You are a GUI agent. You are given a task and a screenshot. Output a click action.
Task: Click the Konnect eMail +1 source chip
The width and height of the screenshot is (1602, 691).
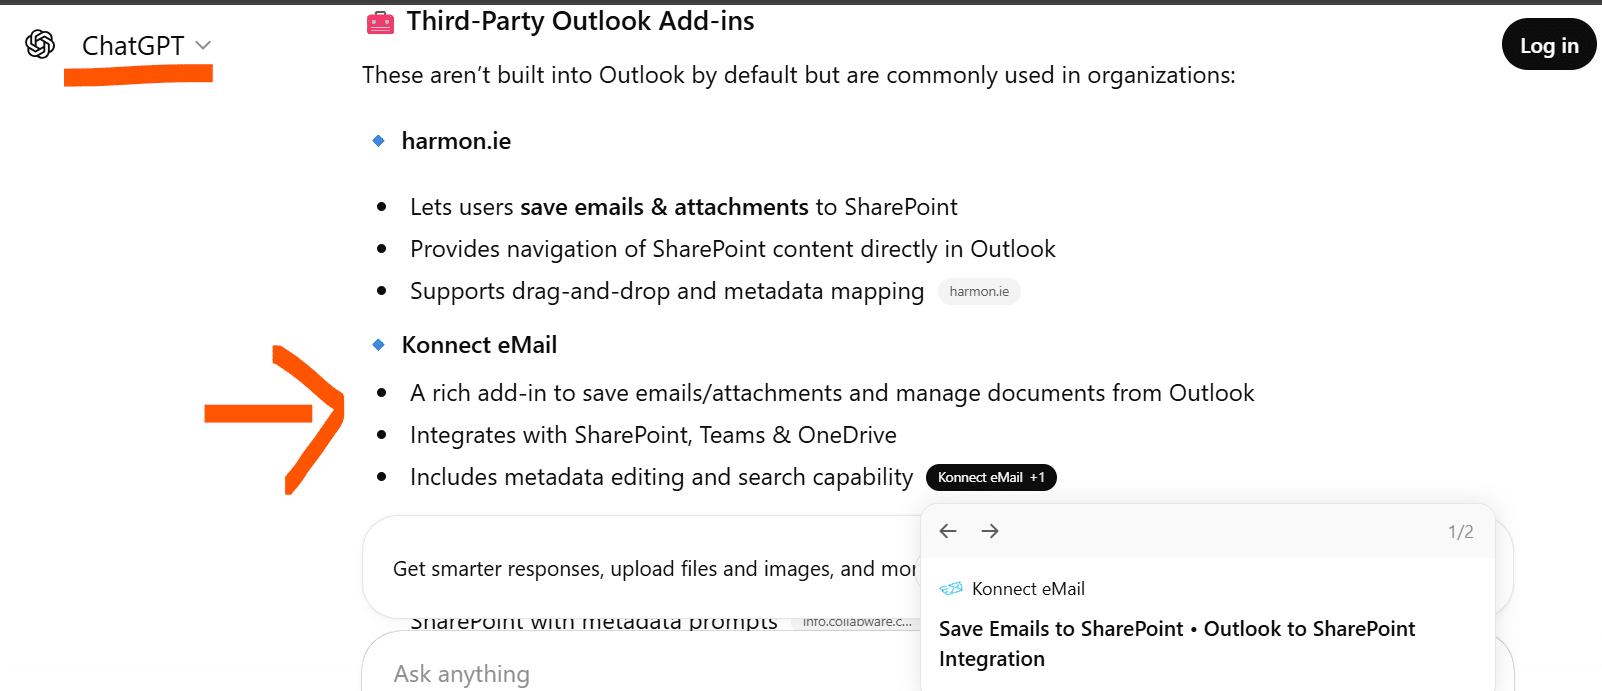[990, 478]
